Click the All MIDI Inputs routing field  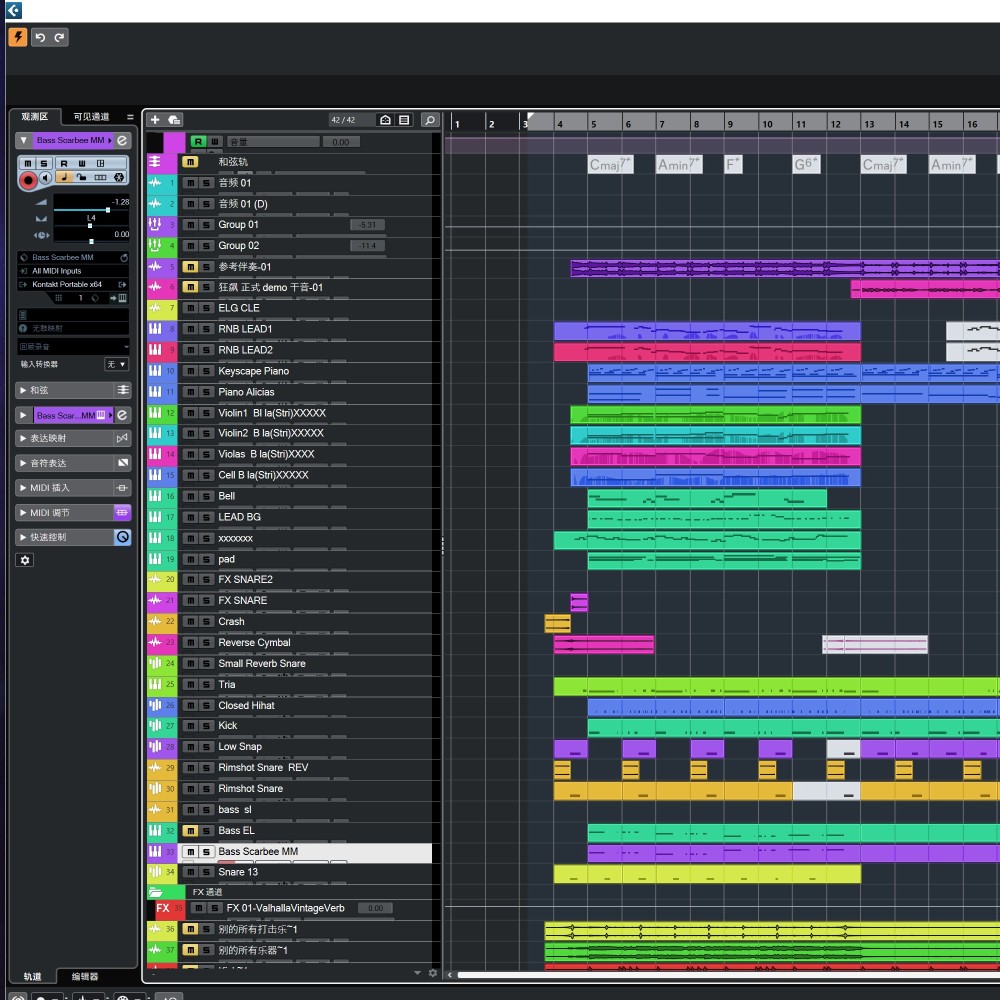click(x=73, y=271)
